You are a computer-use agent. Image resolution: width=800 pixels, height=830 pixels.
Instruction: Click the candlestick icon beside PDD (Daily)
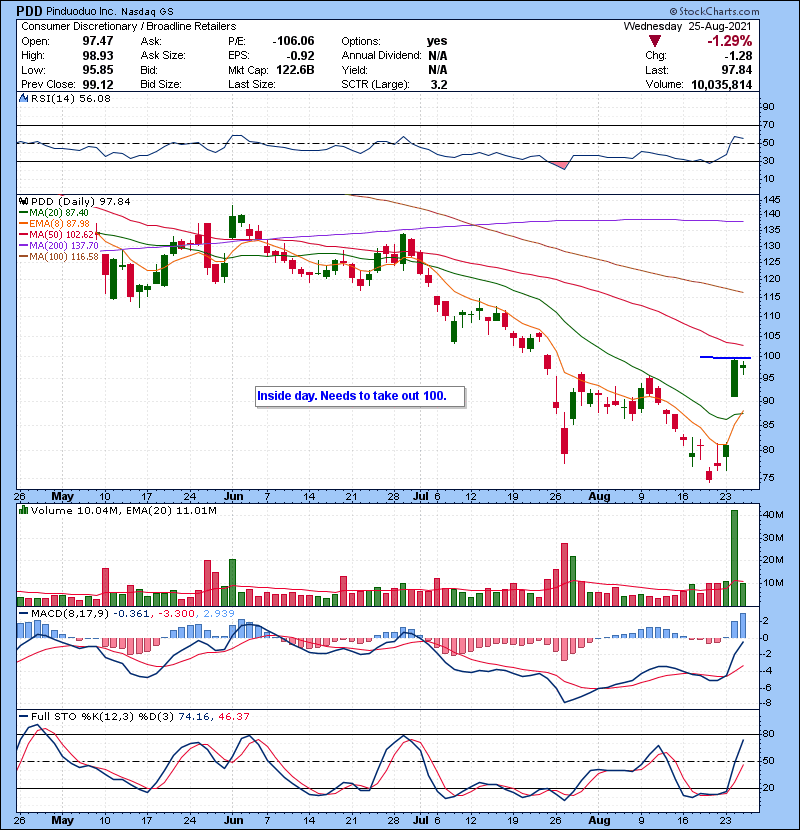tap(24, 202)
